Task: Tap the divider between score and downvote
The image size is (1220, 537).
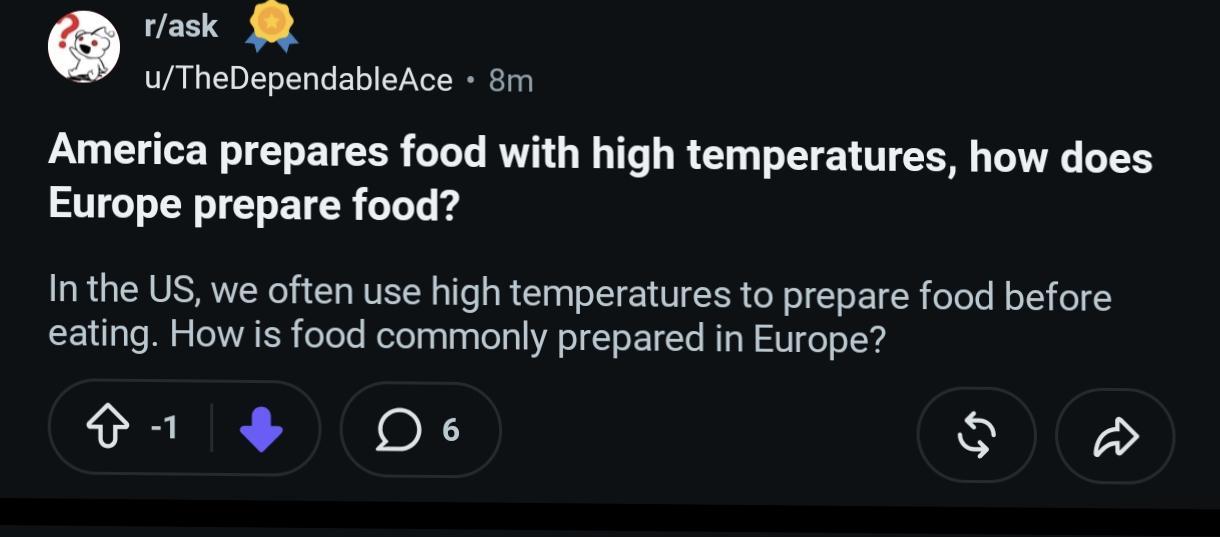Action: click(211, 429)
